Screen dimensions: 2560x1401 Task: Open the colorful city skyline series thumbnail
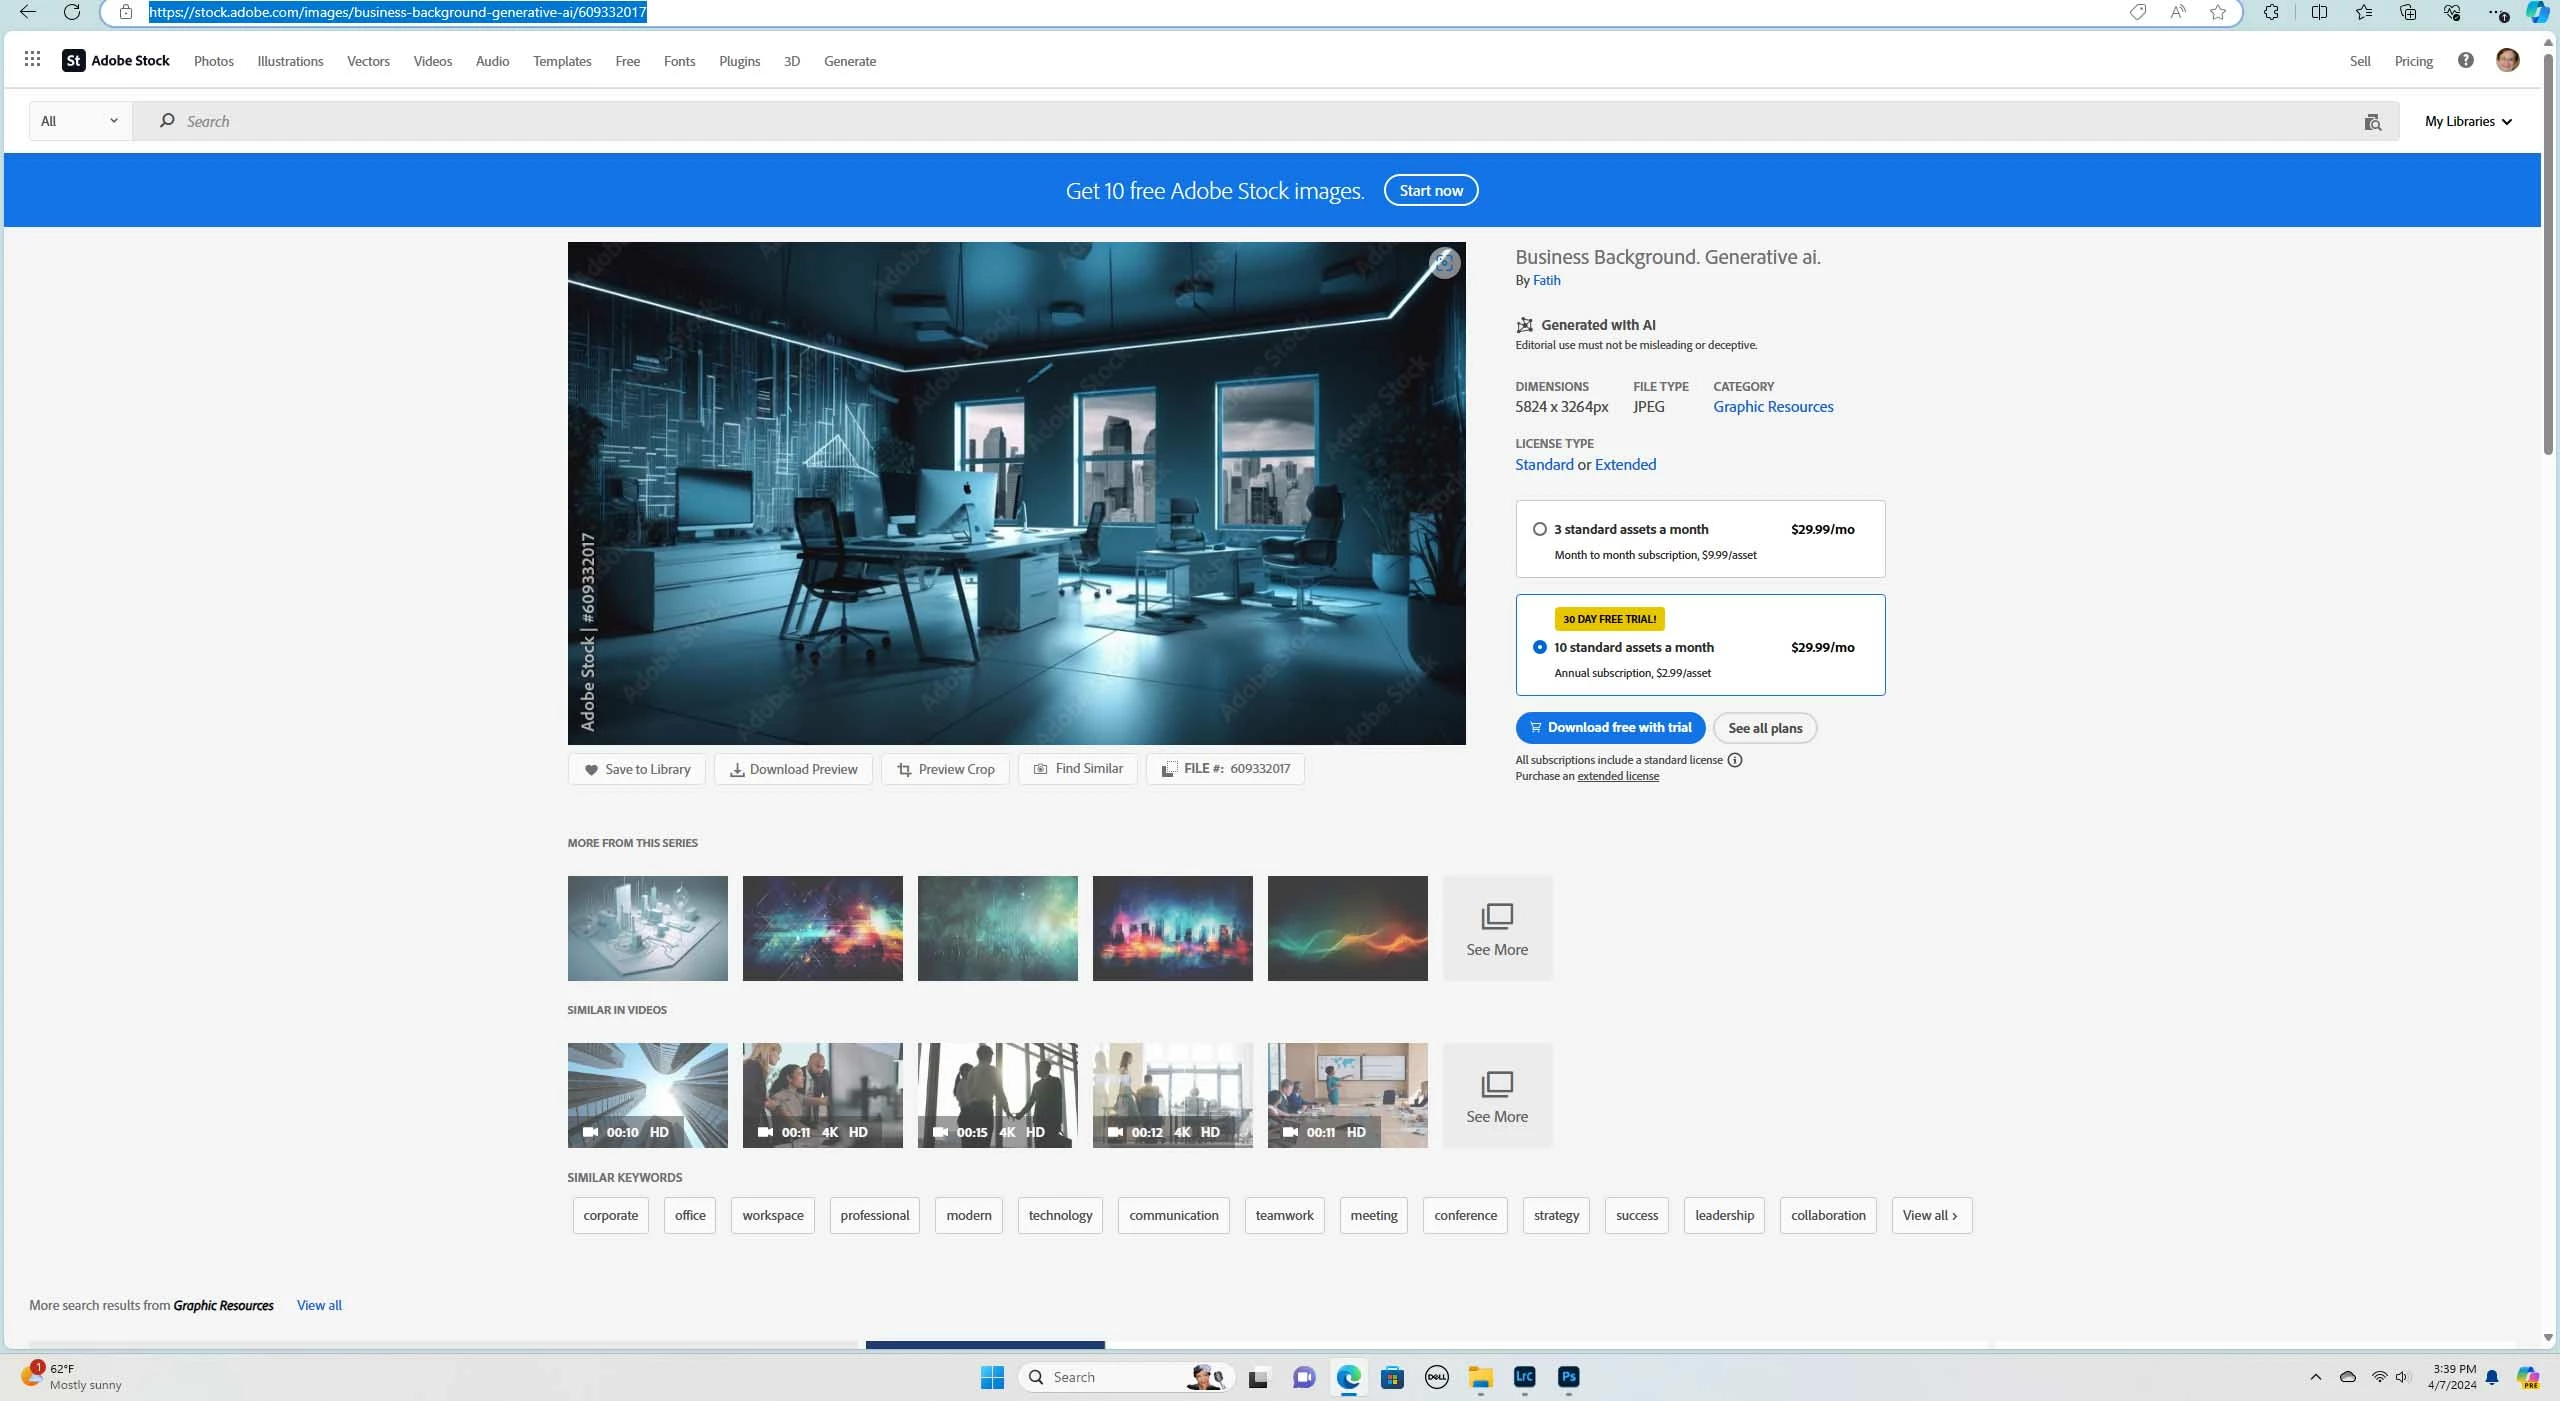[1172, 928]
